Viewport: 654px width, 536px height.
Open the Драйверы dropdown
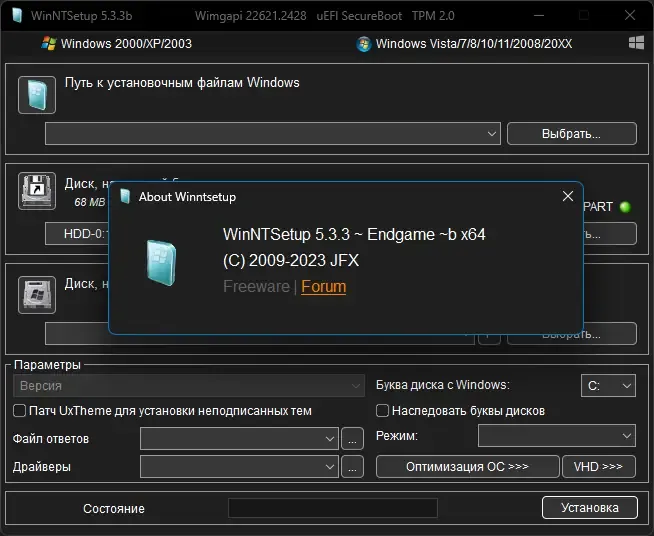239,466
